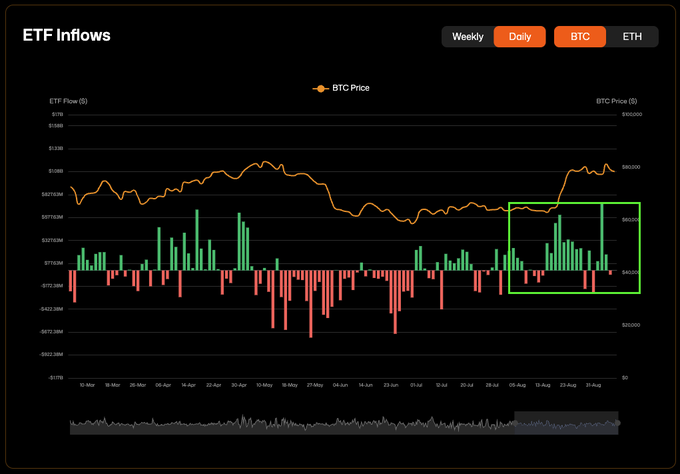Click the $80,000 price axis label
The height and width of the screenshot is (474, 680).
tap(631, 167)
